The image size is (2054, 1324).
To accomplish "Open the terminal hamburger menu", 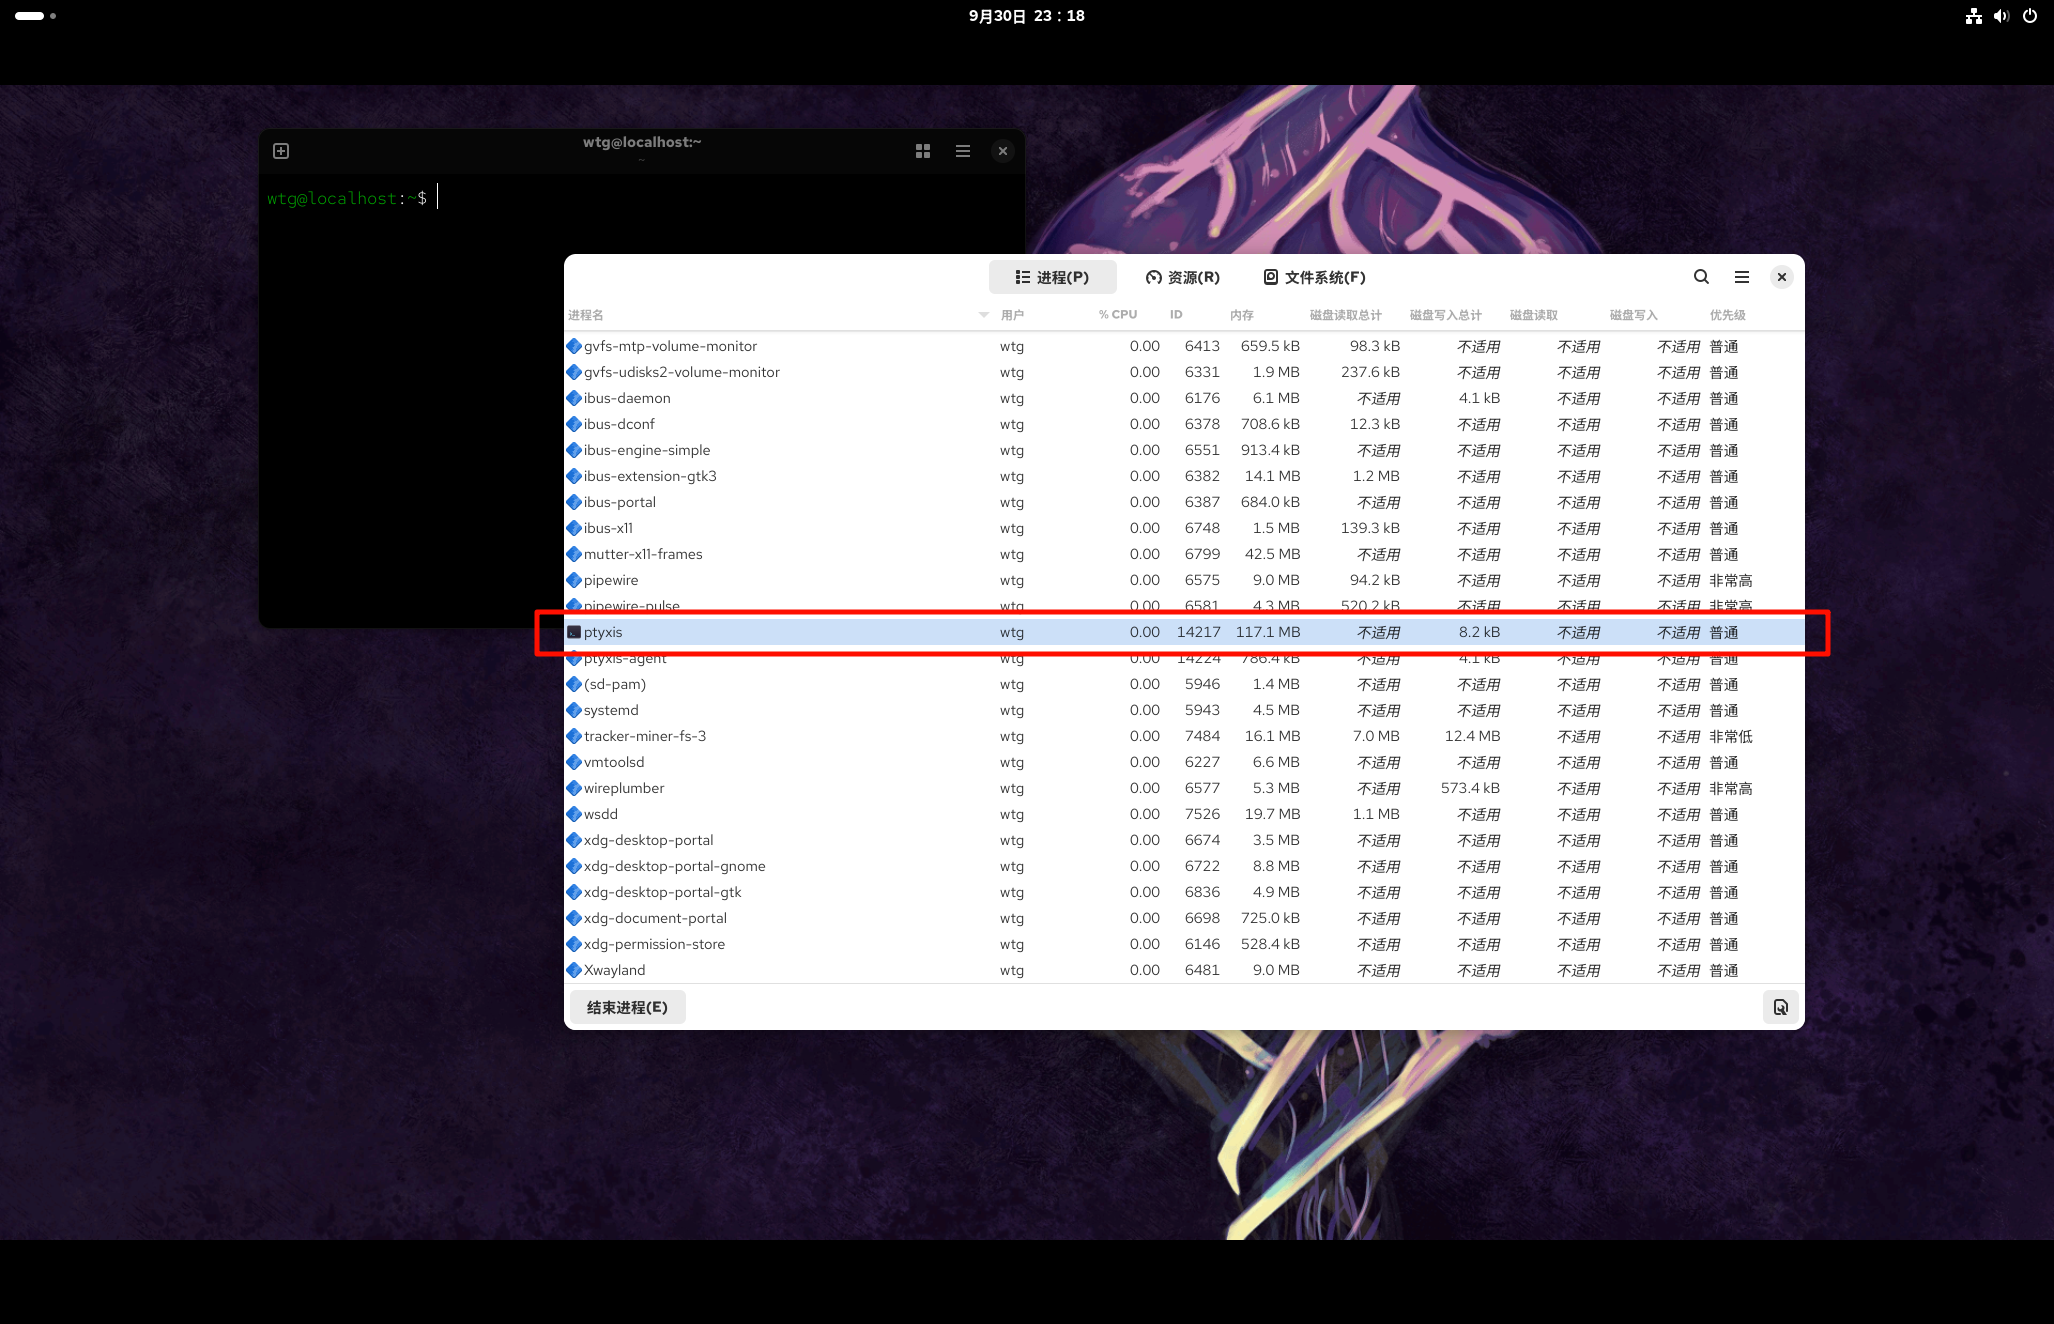I will point(963,151).
